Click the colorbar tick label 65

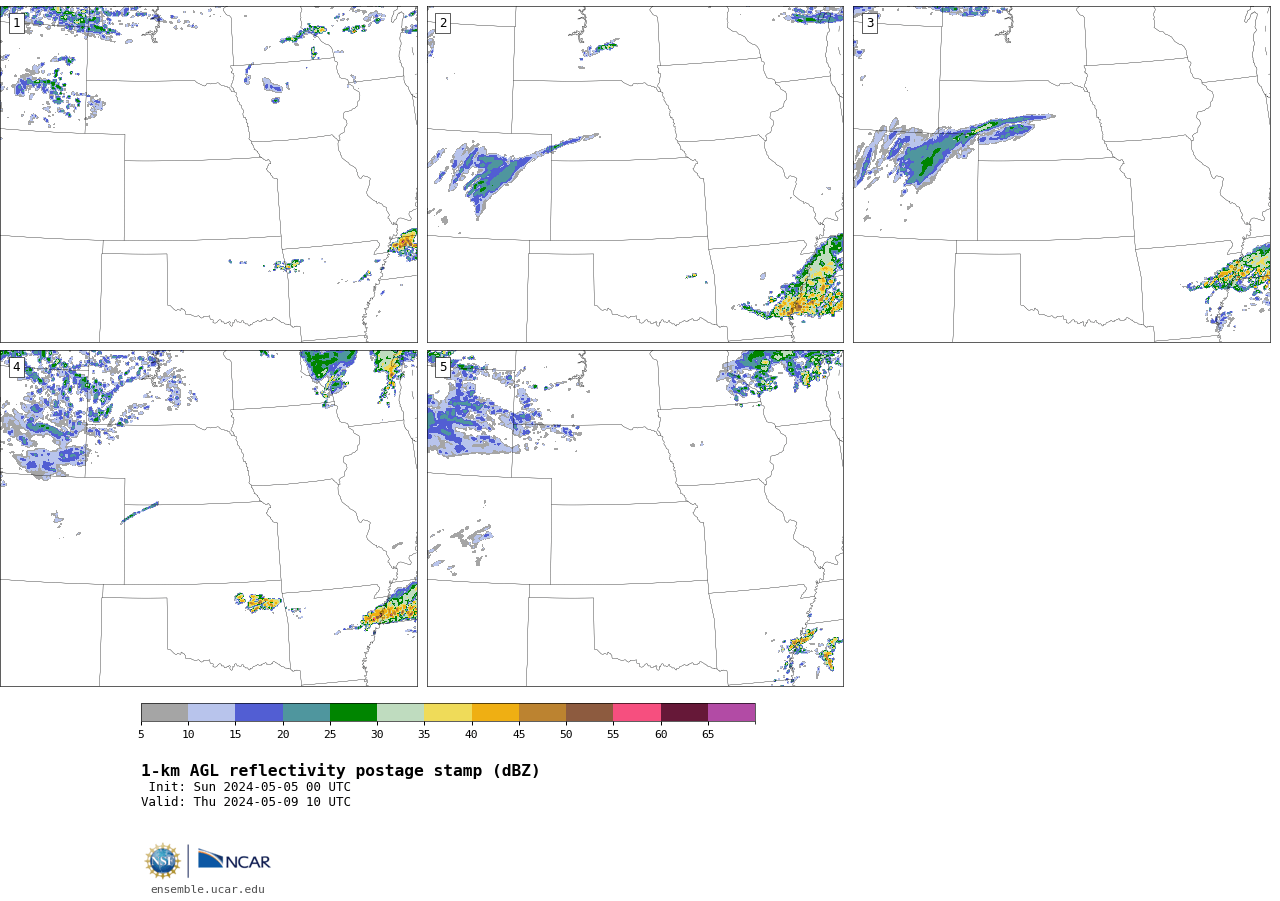(708, 735)
